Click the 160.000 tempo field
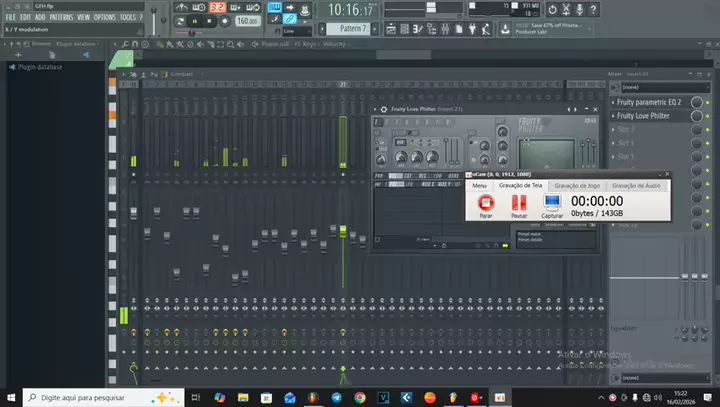 pyautogui.click(x=246, y=20)
